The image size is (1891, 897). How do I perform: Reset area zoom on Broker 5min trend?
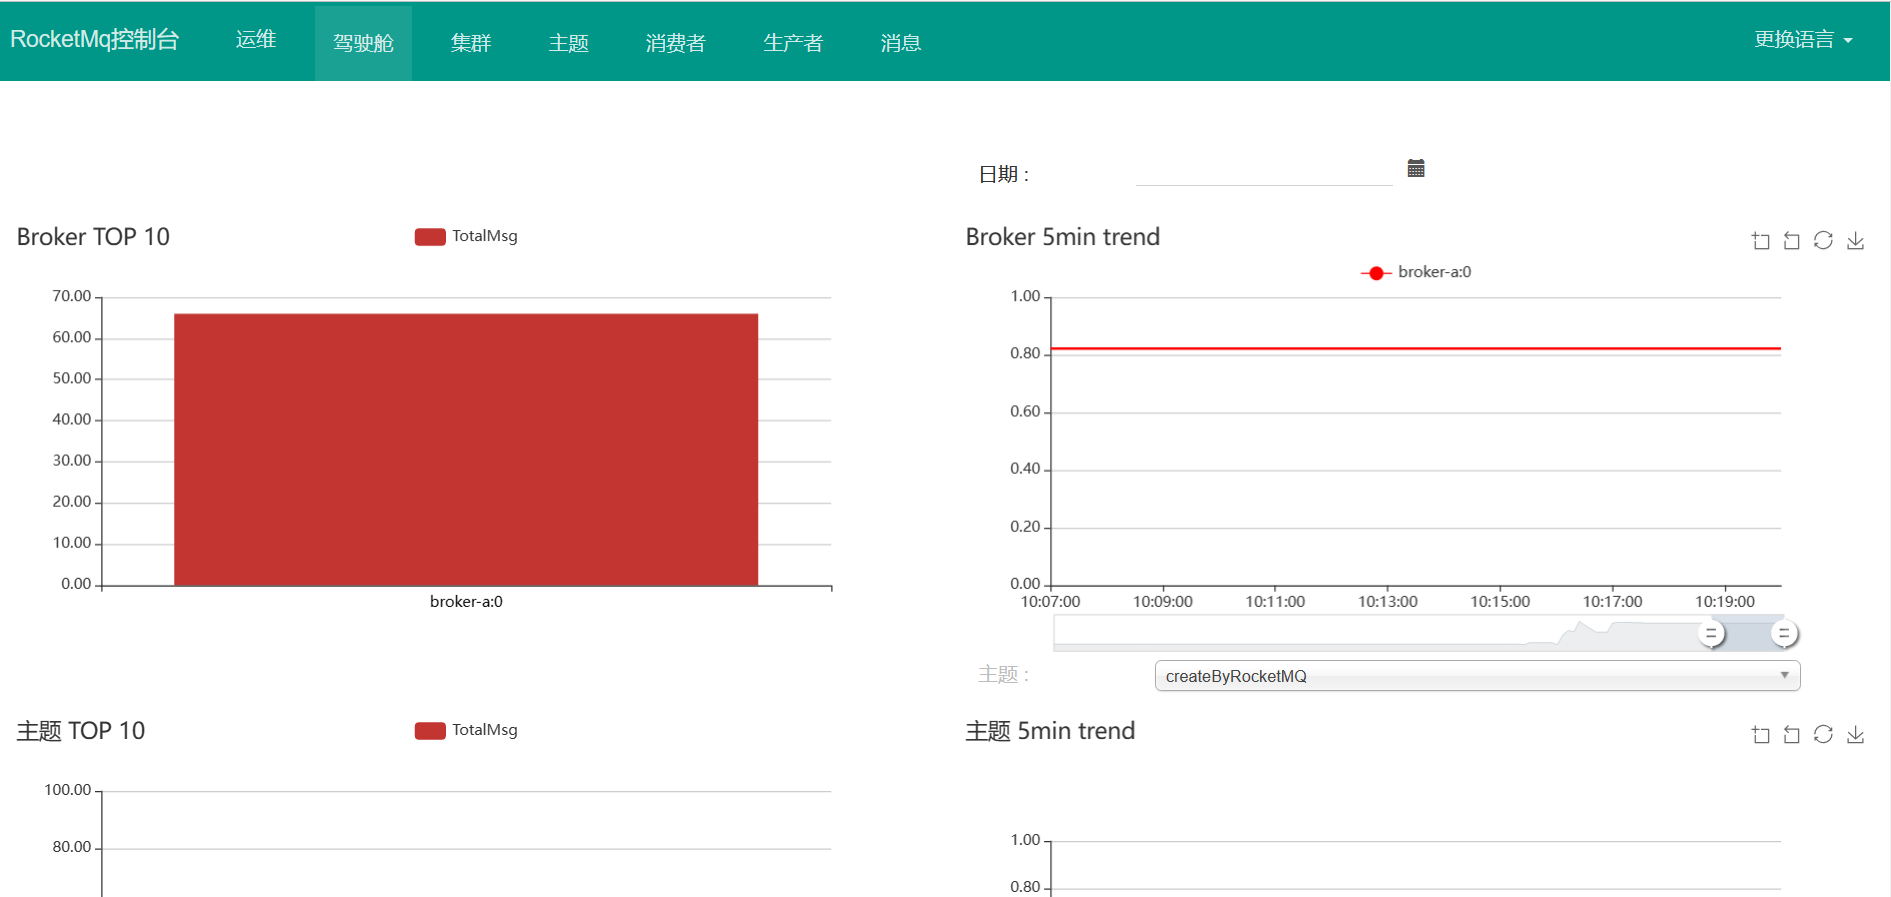pos(1792,241)
